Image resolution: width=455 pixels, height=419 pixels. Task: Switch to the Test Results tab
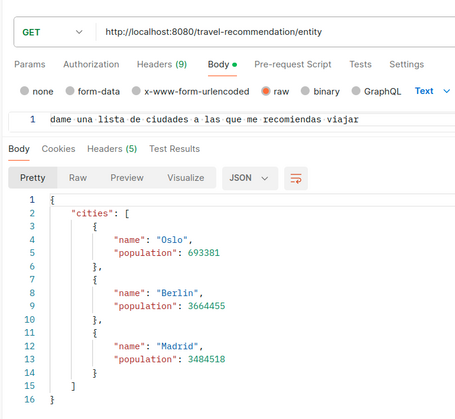tap(174, 149)
